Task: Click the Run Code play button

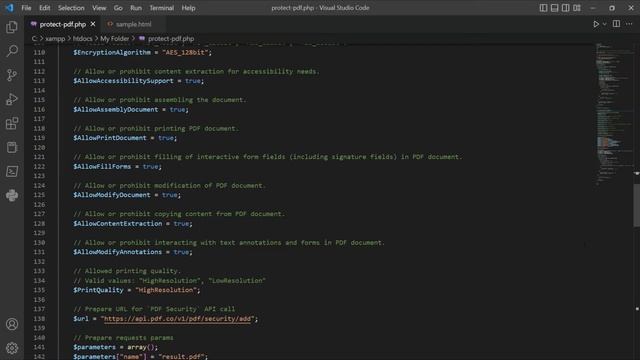Action: (596, 24)
